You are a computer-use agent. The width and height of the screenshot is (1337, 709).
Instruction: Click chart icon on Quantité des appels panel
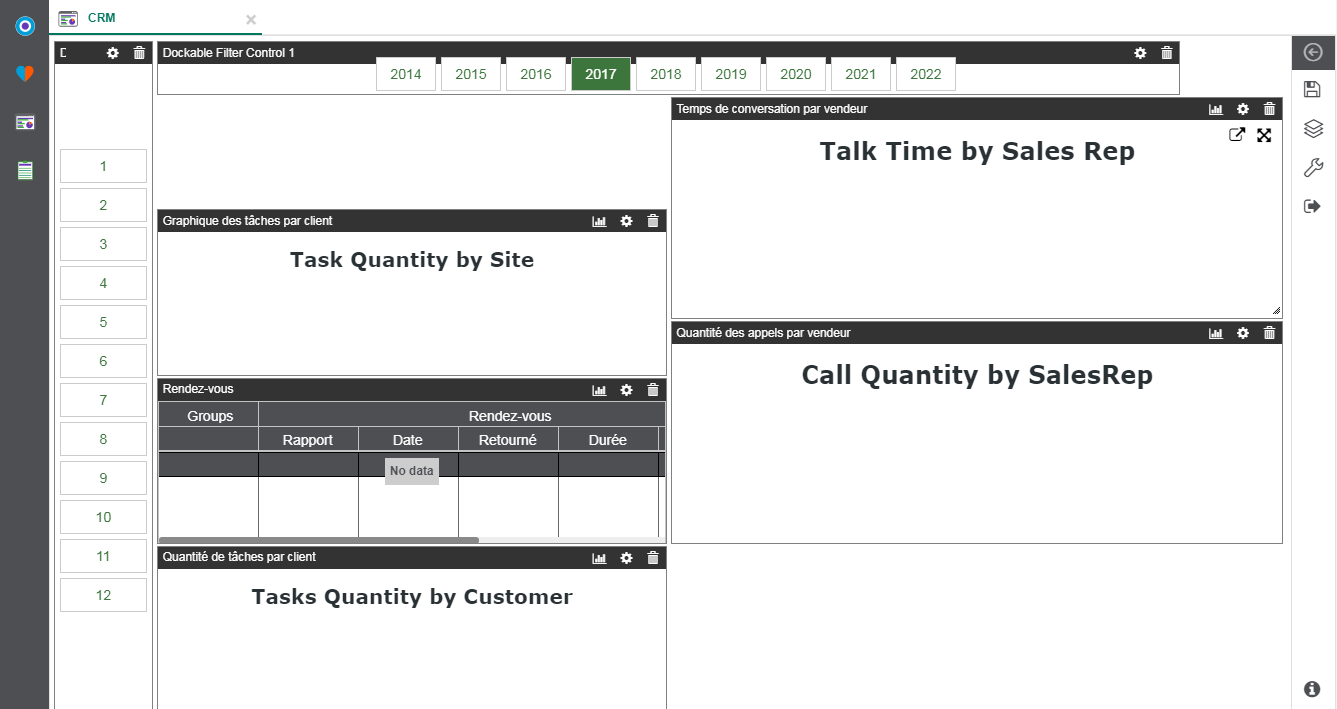[x=1216, y=333]
